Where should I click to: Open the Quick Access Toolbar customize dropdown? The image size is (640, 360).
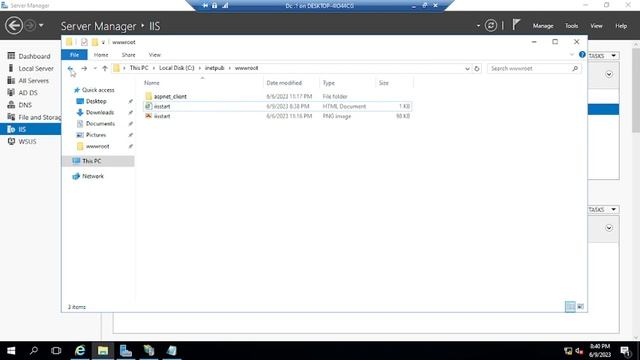click(x=103, y=42)
